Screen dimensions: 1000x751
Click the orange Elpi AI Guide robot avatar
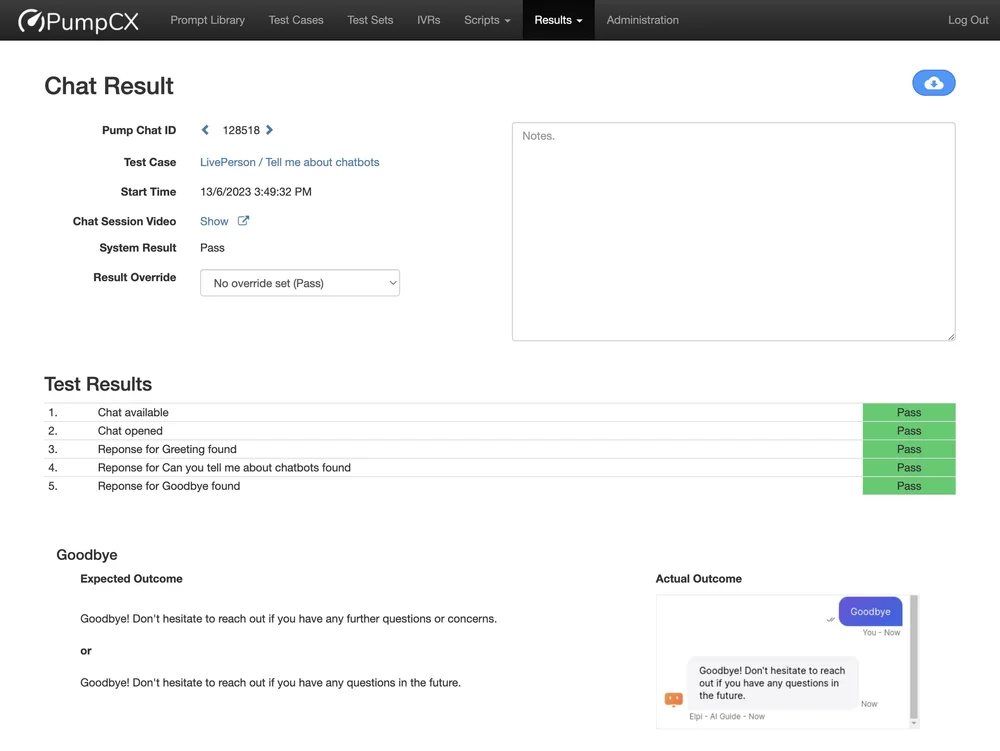click(x=673, y=700)
